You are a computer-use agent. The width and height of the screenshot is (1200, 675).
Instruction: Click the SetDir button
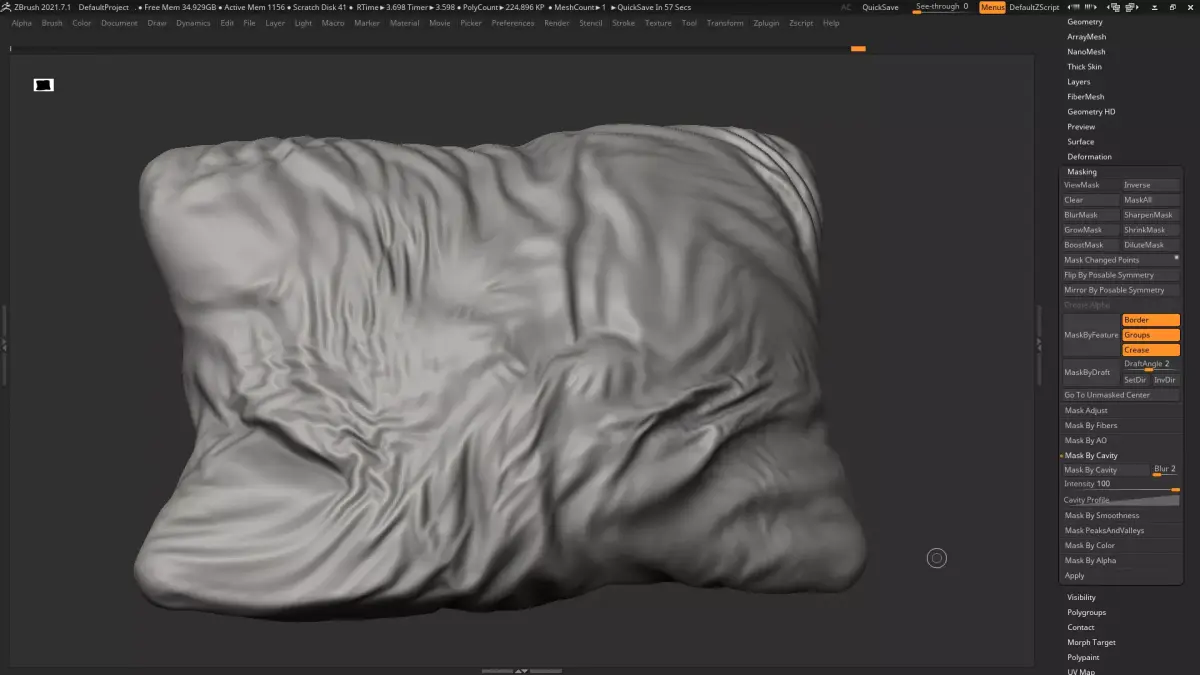pos(1135,380)
